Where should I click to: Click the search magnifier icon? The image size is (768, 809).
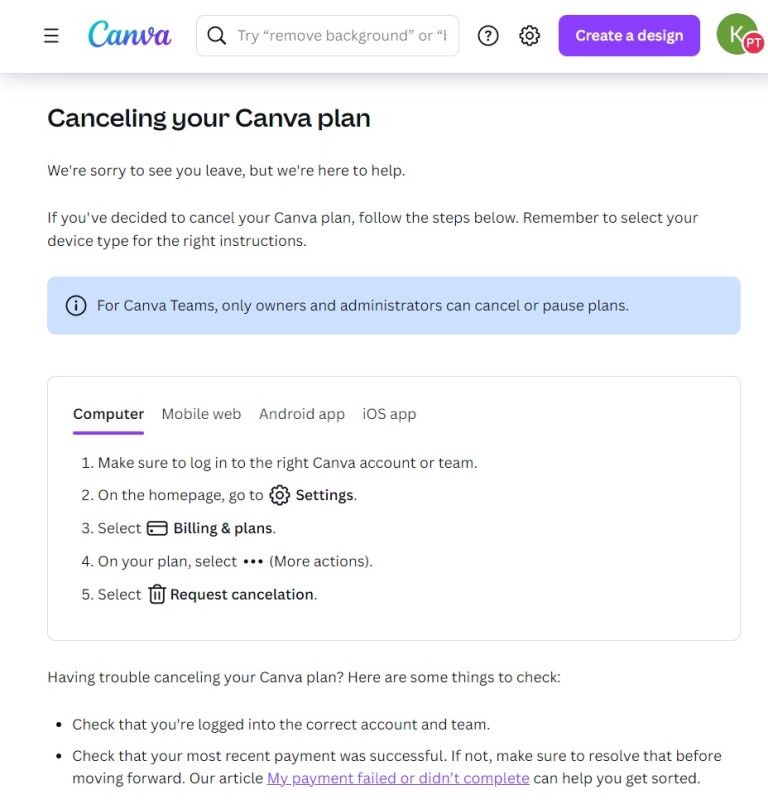[216, 35]
